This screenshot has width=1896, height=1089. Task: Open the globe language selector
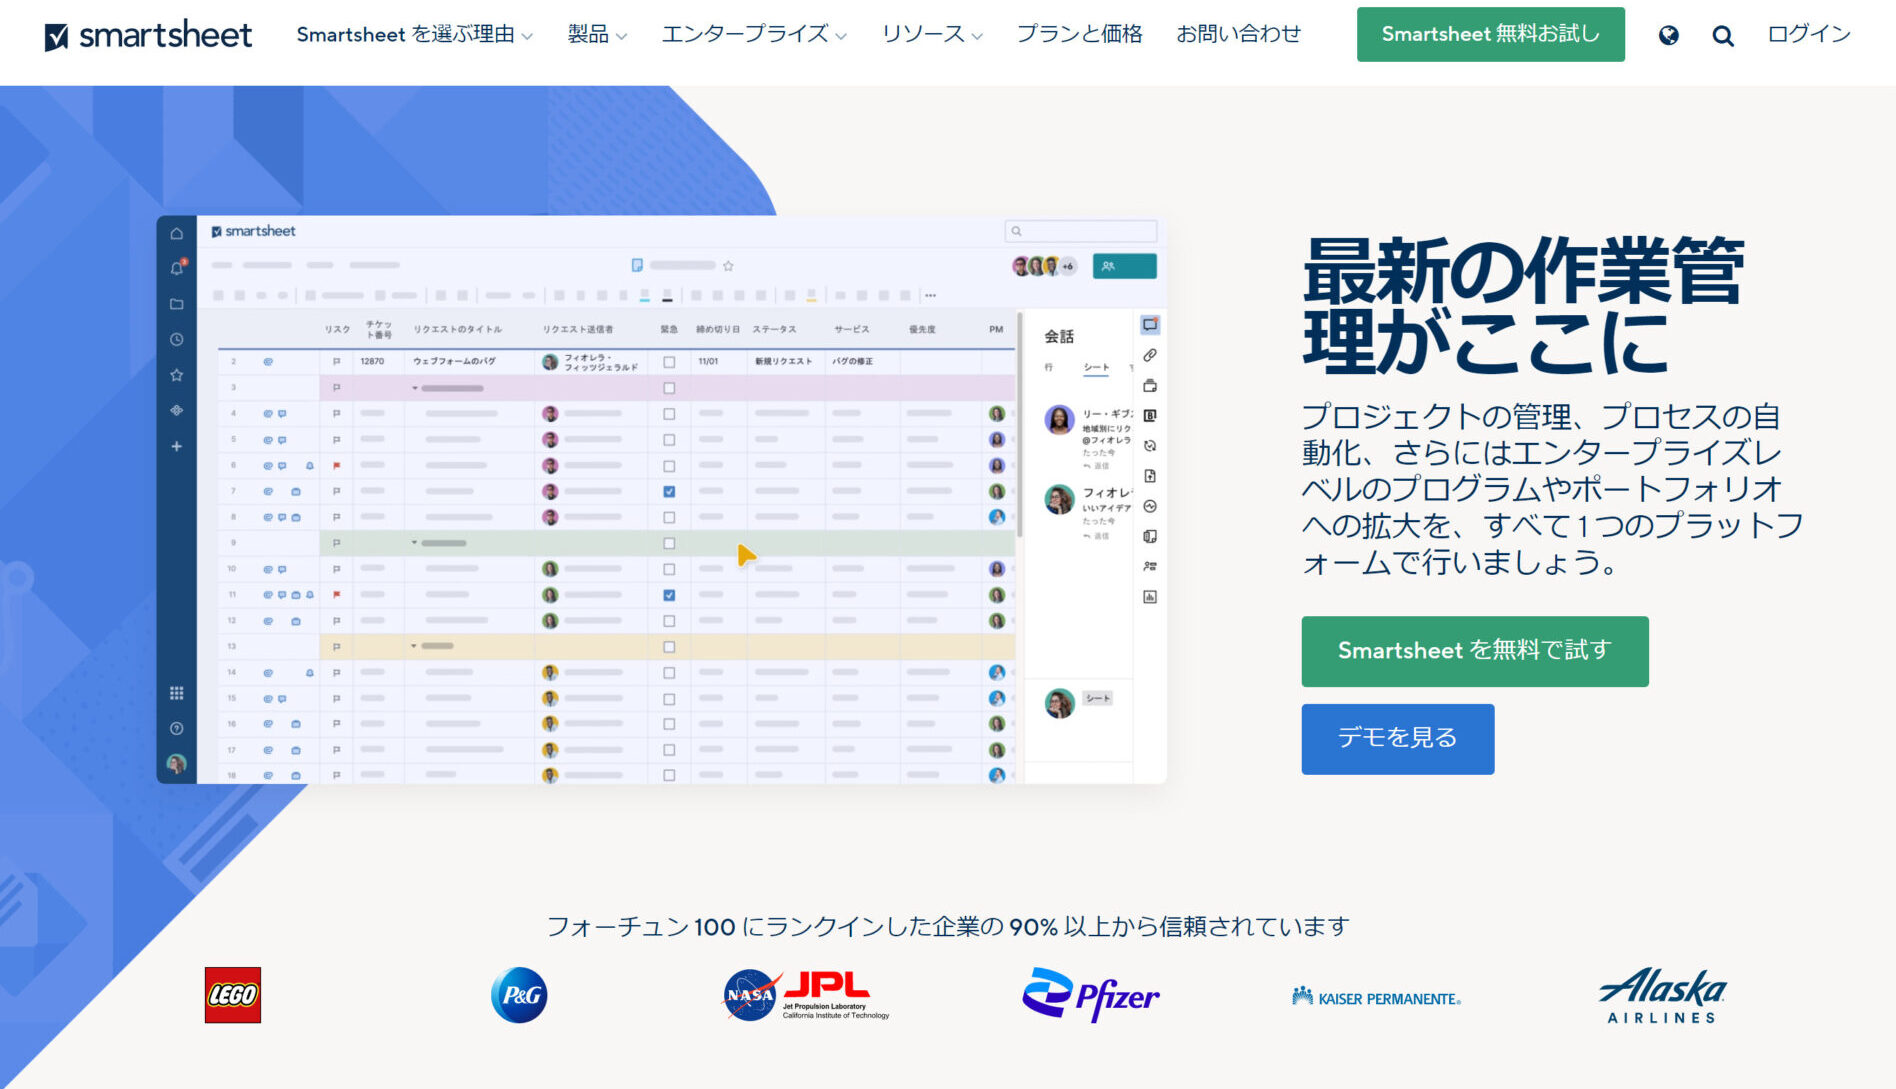coord(1668,35)
